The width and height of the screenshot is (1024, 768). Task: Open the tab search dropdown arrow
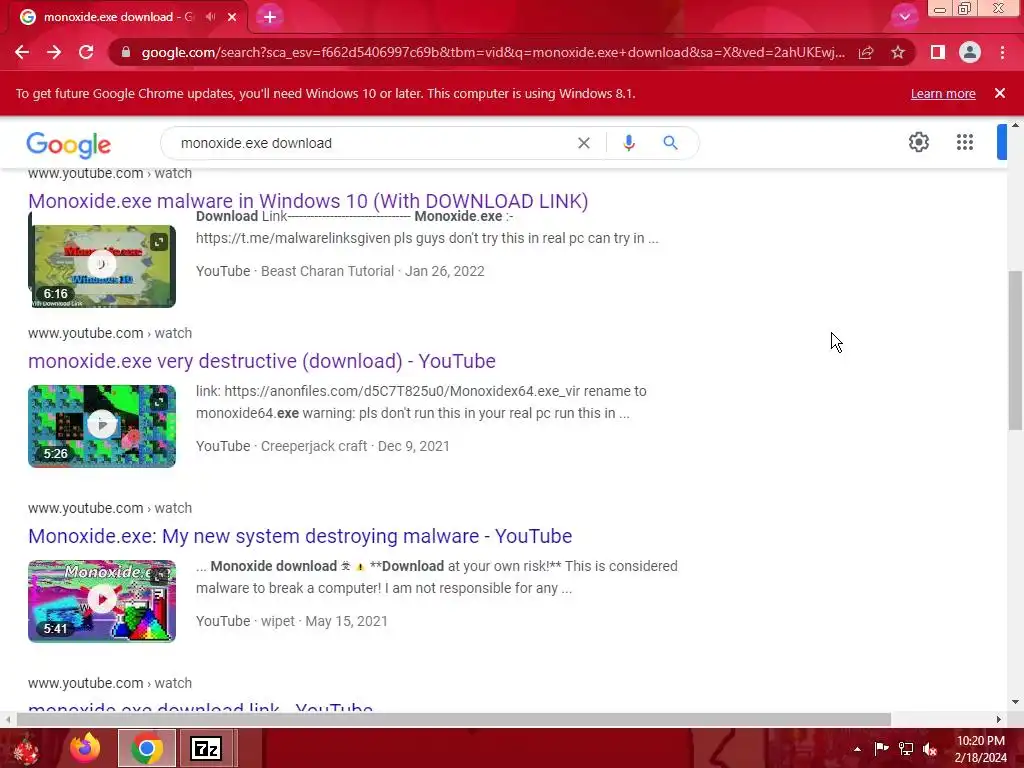tap(904, 17)
